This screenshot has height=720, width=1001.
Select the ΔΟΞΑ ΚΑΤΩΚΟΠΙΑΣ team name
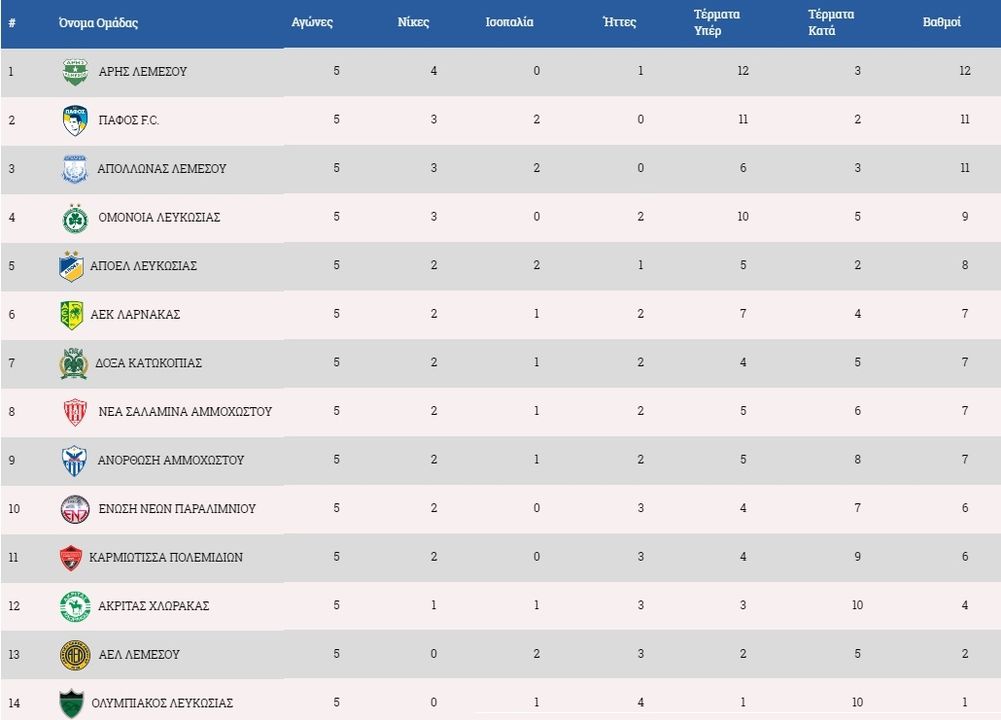(148, 363)
